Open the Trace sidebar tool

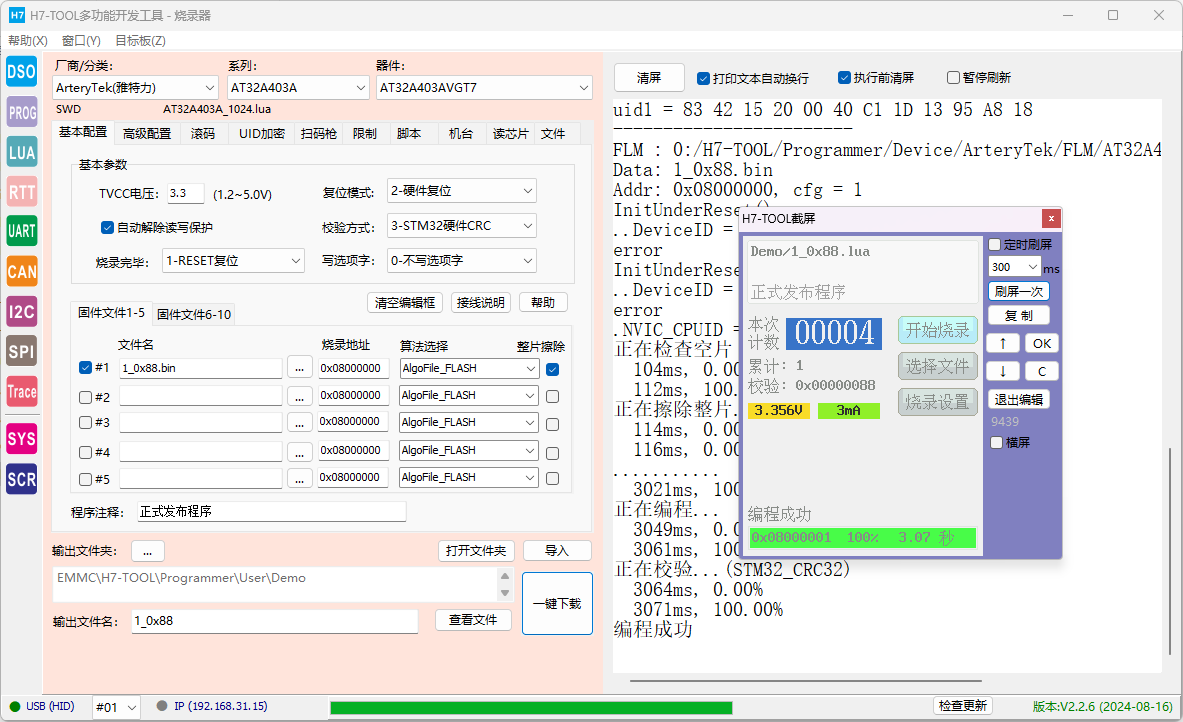click(21, 391)
